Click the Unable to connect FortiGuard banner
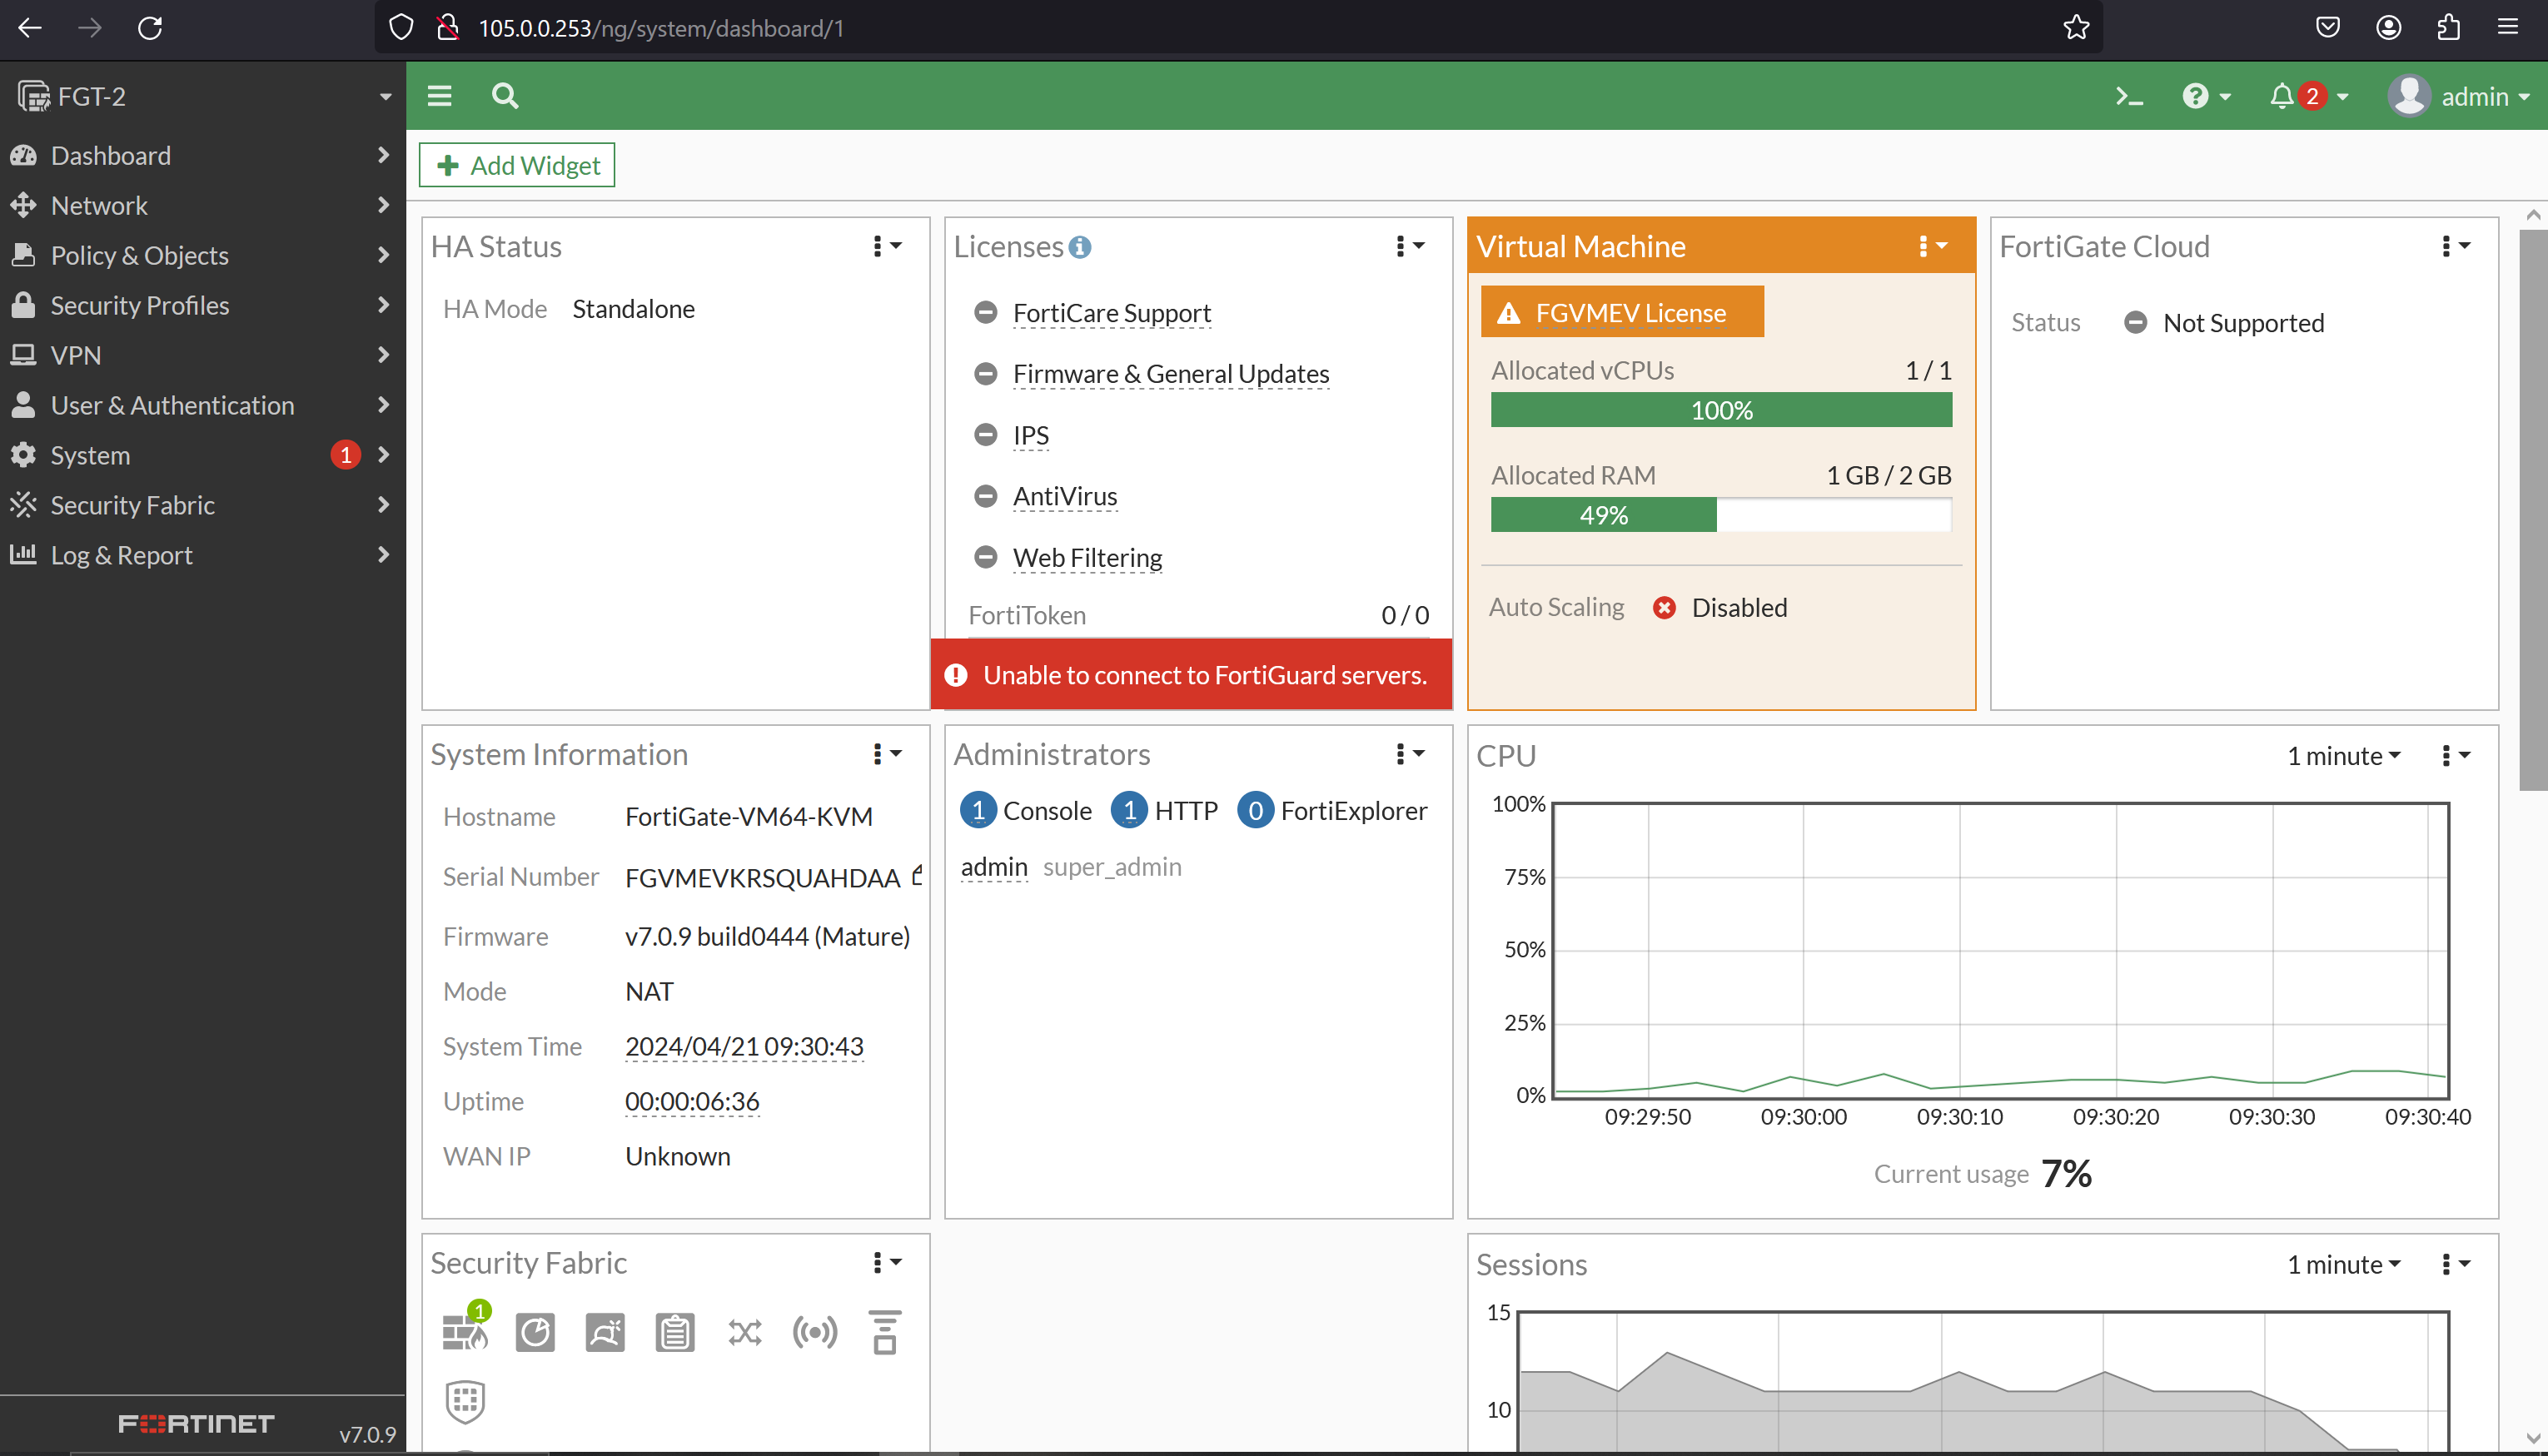The image size is (2548, 1456). click(1191, 675)
